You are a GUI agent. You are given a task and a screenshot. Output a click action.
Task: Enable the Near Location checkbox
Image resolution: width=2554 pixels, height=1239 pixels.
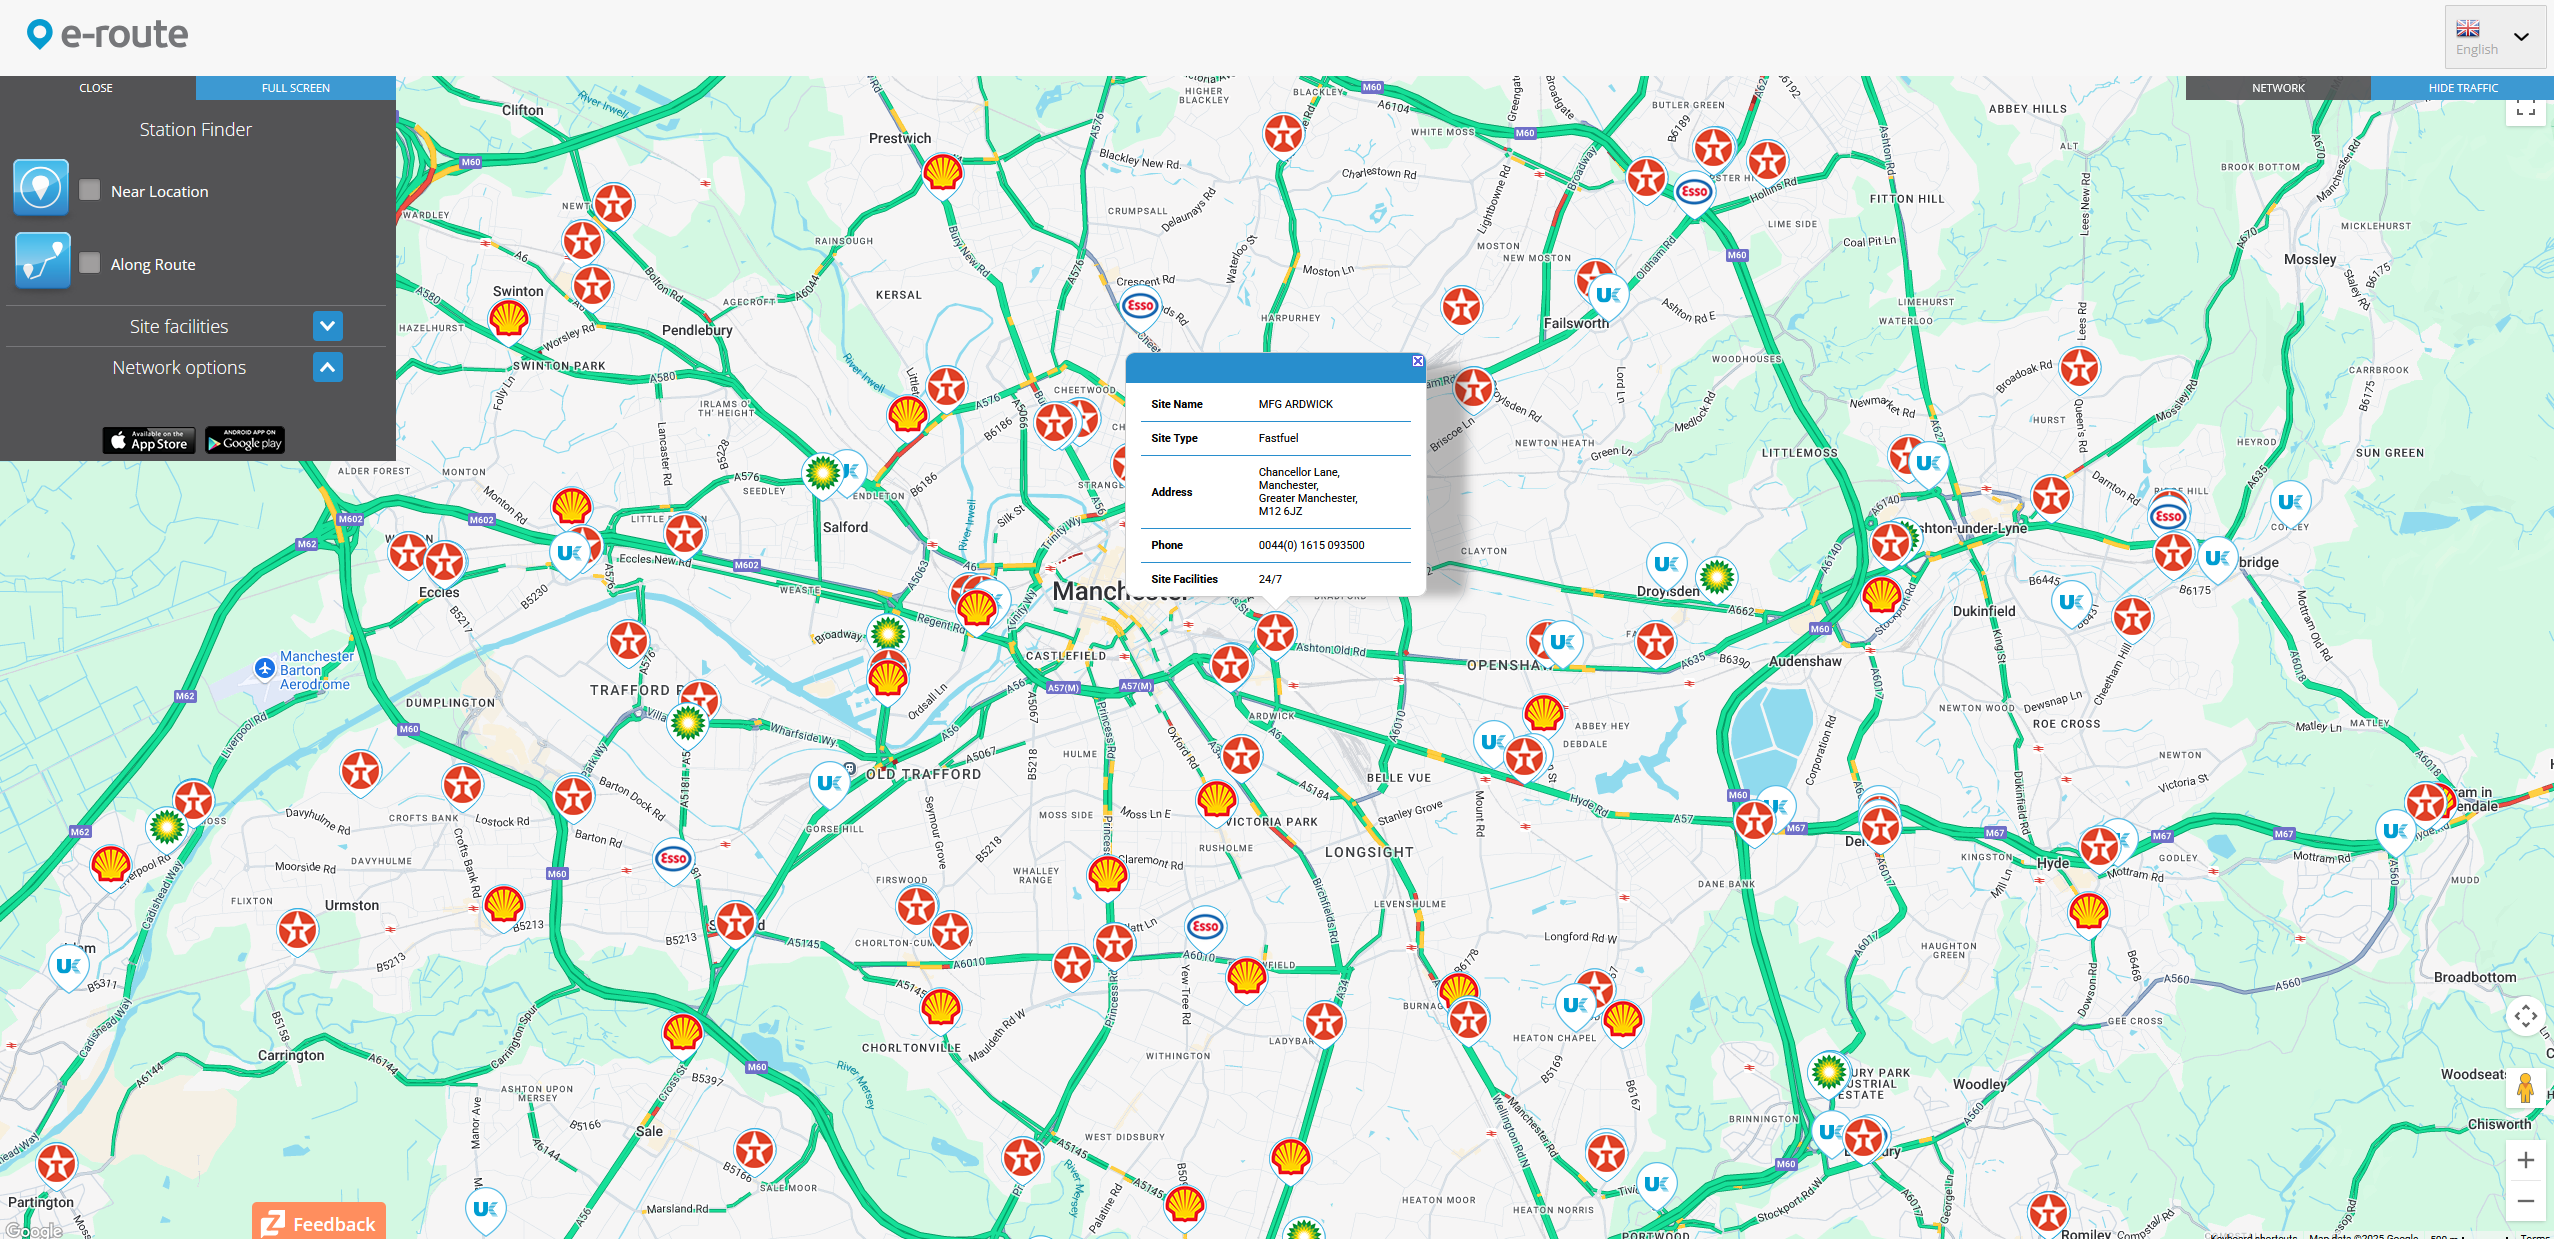pyautogui.click(x=89, y=190)
